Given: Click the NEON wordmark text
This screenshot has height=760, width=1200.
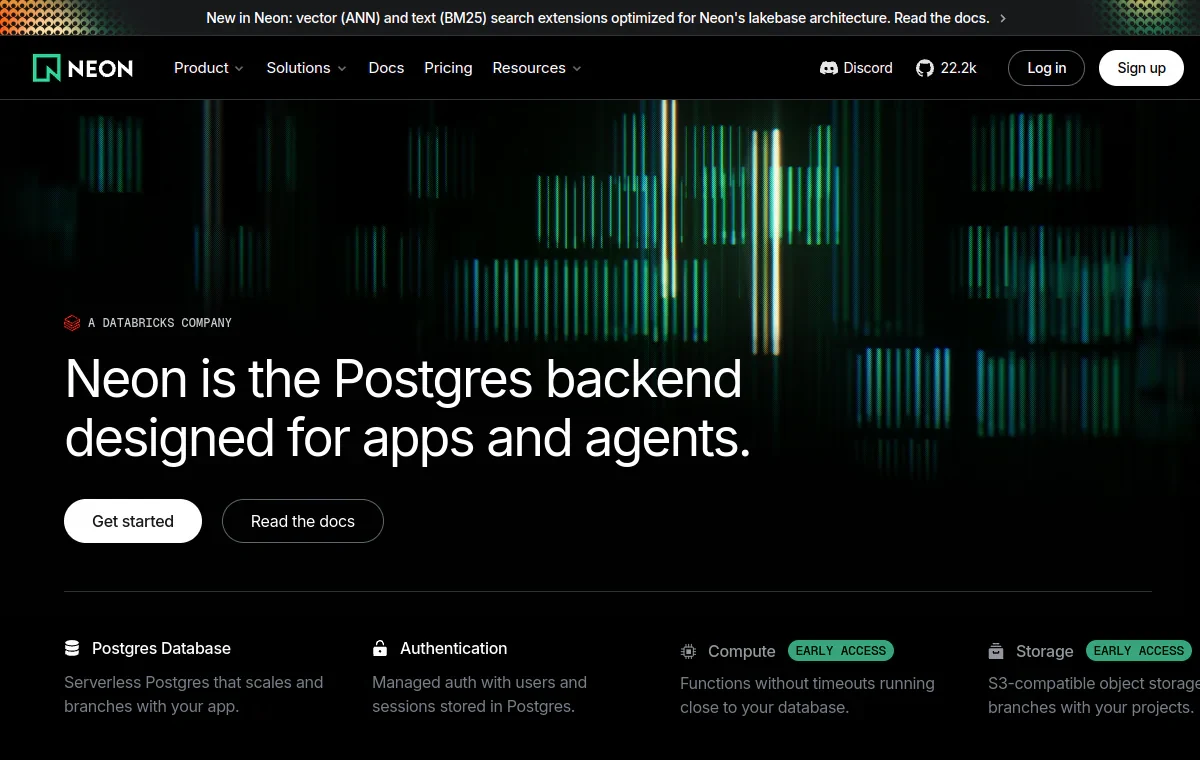Looking at the screenshot, I should point(100,68).
